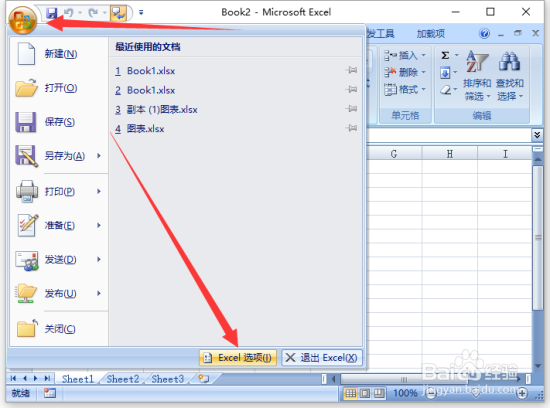This screenshot has height=408, width=550.
Task: Click the zoom in plus button
Action: click(522, 393)
